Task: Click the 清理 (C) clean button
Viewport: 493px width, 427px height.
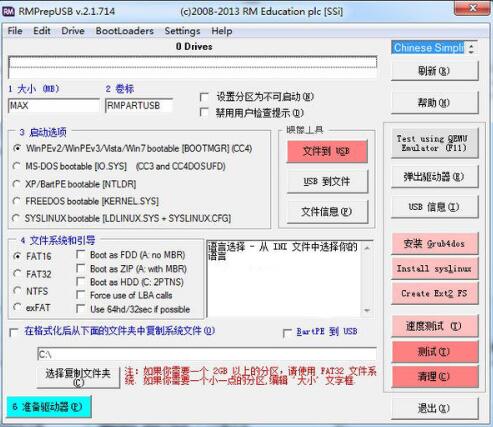Action: 434,377
